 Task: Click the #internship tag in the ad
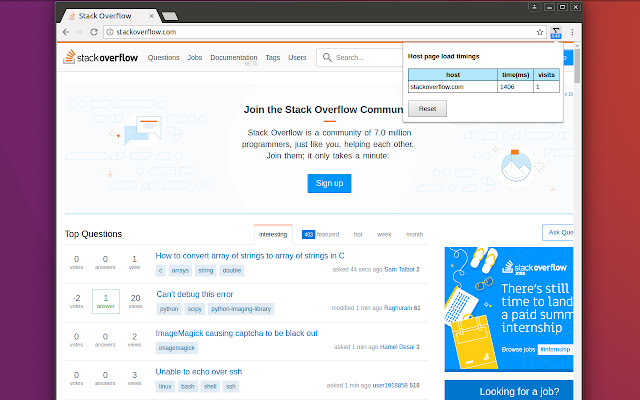555,349
